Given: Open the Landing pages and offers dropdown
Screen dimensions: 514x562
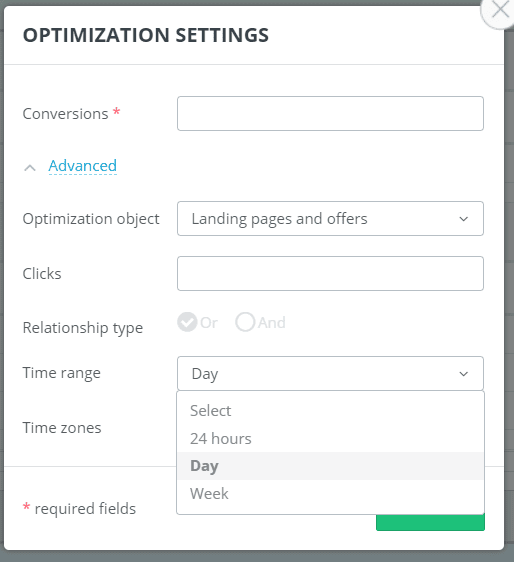Looking at the screenshot, I should click(x=330, y=219).
